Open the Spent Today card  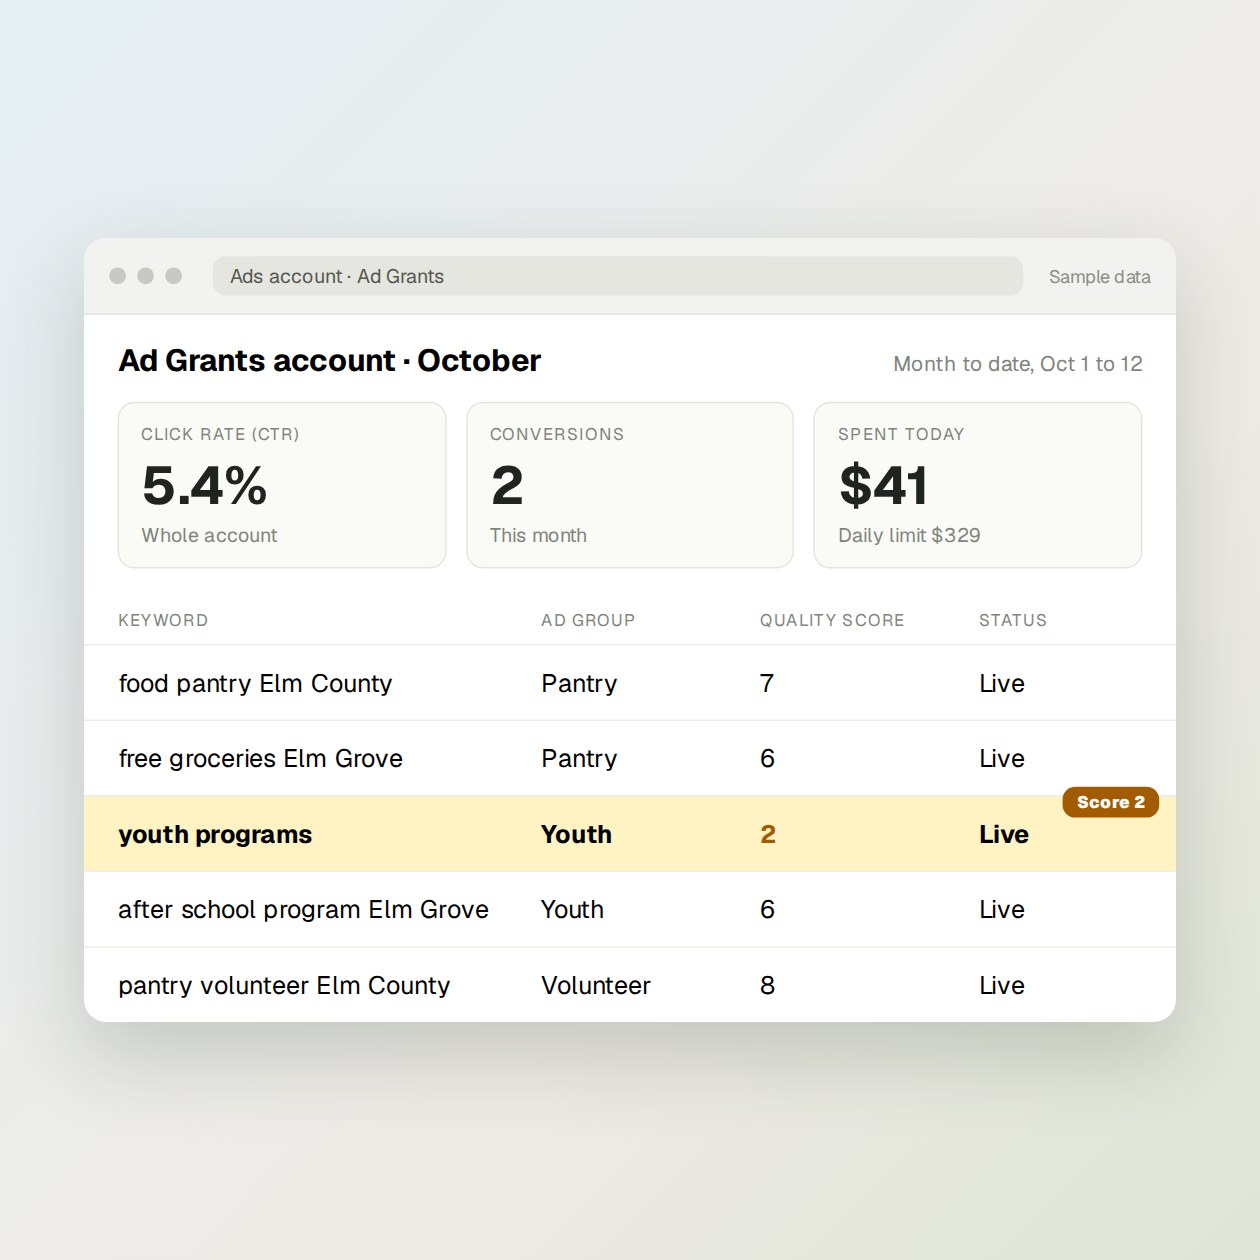tap(978, 485)
